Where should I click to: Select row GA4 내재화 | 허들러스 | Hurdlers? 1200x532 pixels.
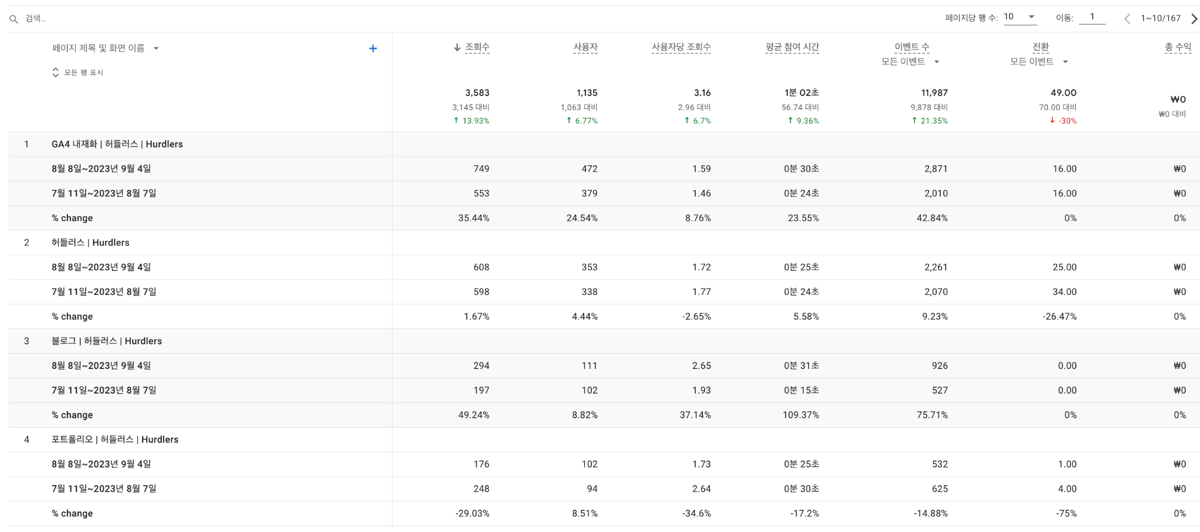click(117, 144)
